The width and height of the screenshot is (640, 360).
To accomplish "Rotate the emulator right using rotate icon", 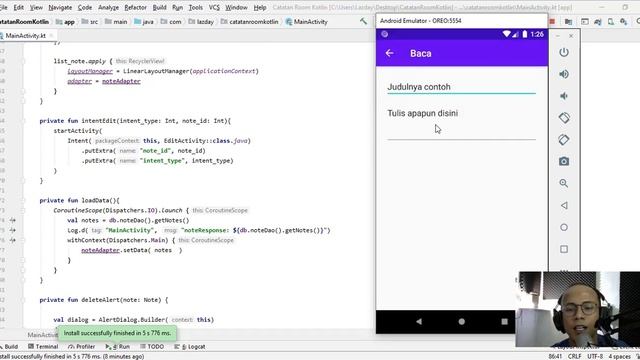I will [x=564, y=140].
